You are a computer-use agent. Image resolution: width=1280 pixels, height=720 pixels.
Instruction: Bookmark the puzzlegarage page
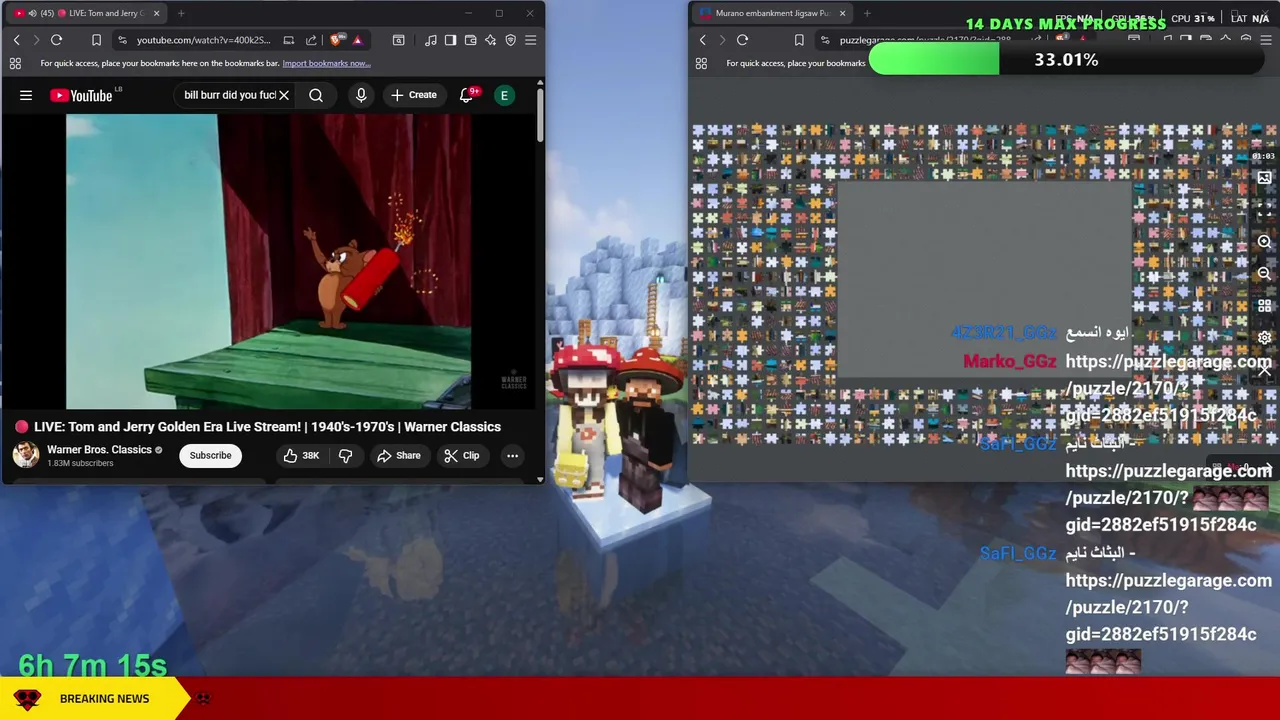click(799, 40)
